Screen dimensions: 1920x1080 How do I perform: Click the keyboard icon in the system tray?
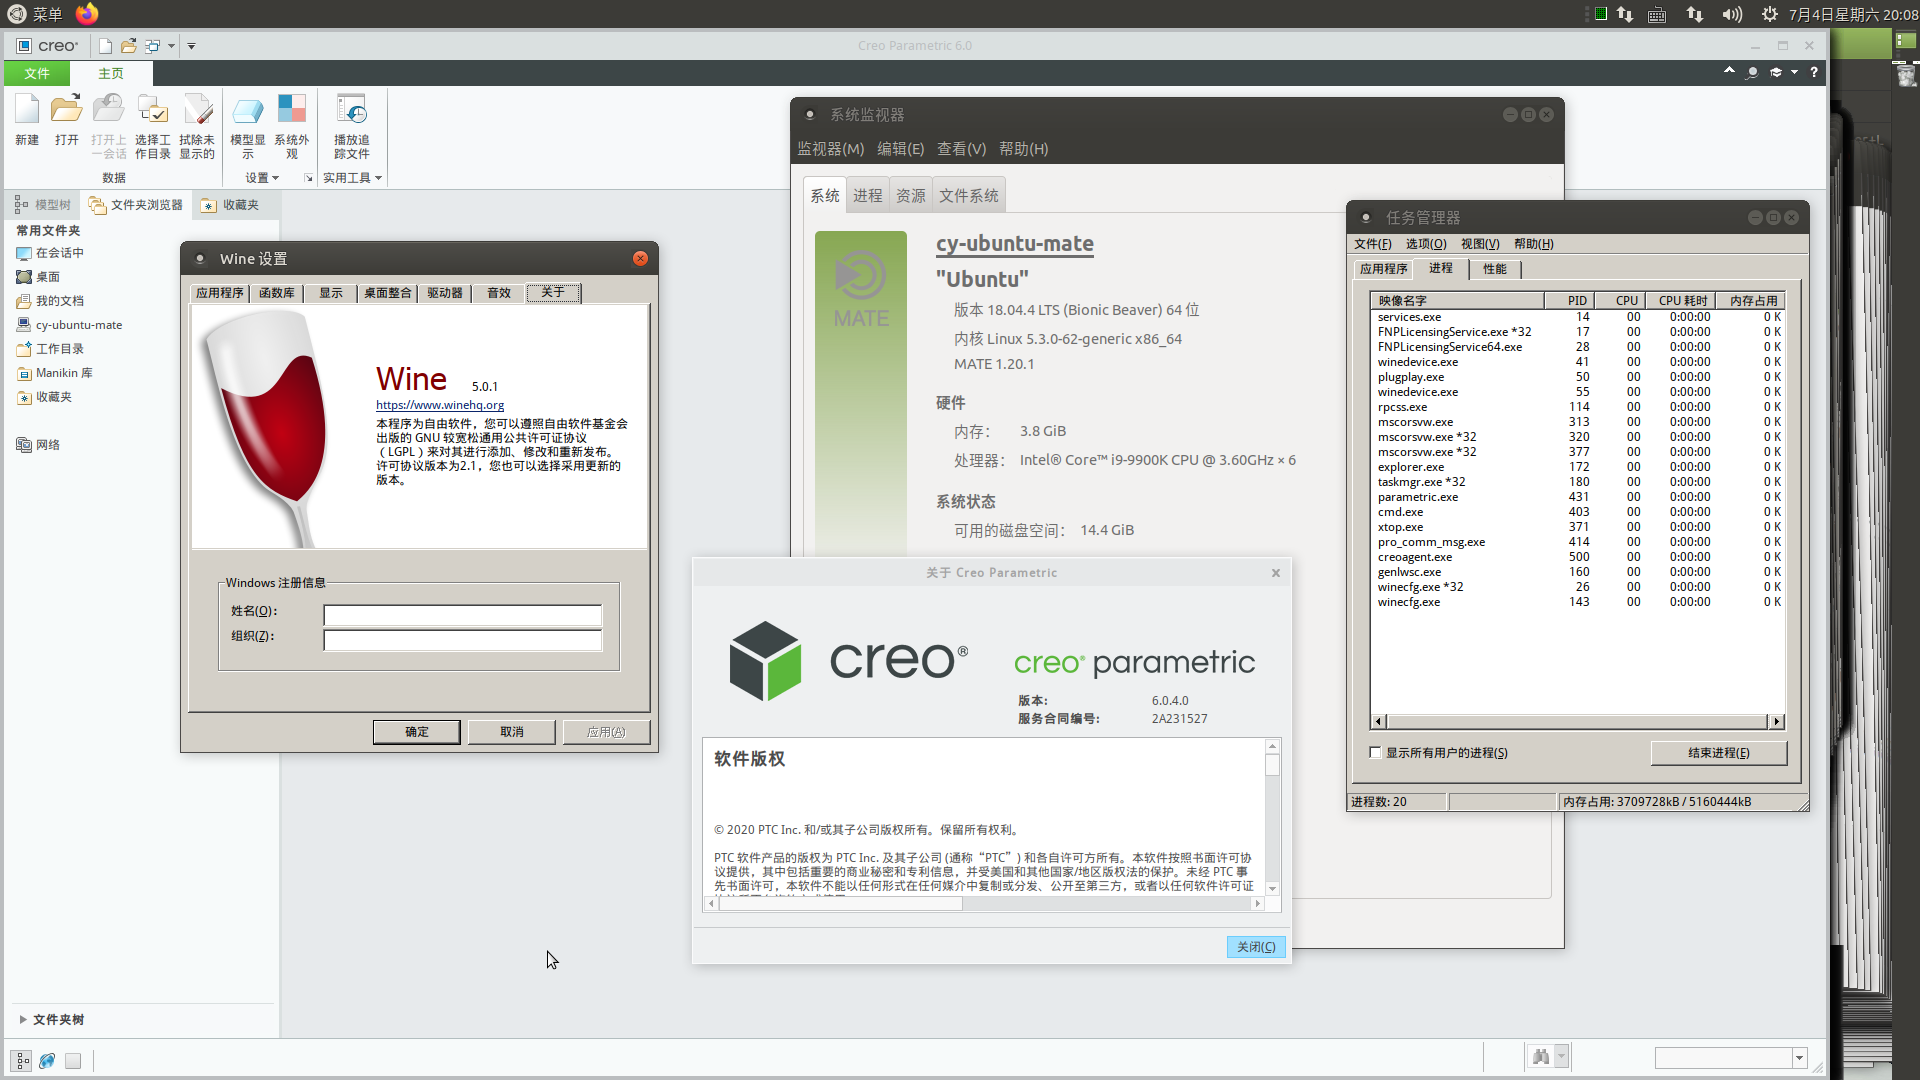(1657, 15)
